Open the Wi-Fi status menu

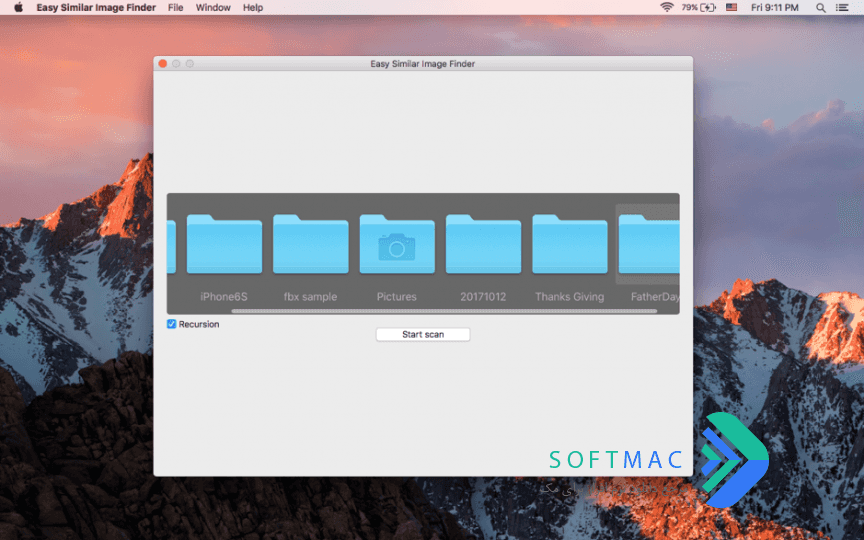(x=667, y=7)
